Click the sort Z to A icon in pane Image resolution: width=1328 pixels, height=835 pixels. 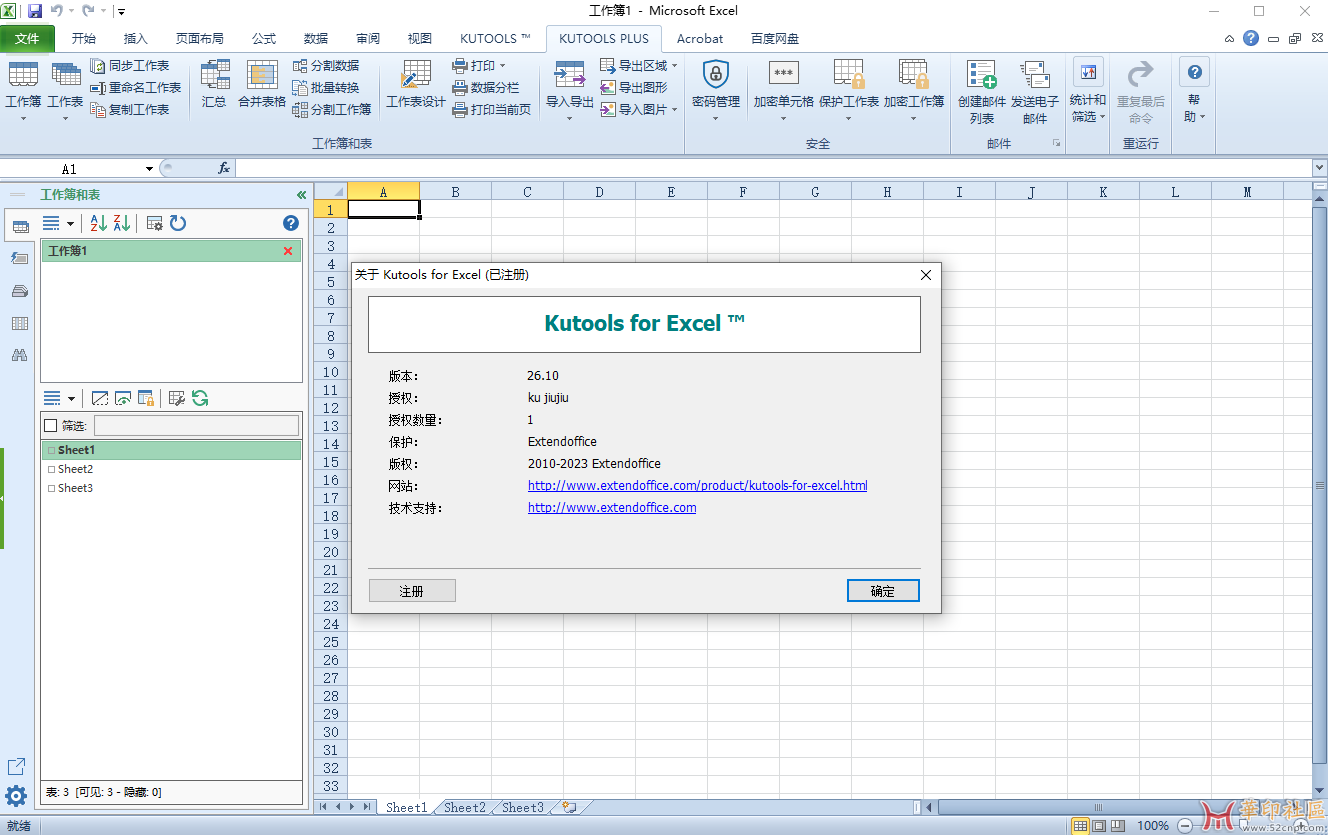(x=122, y=223)
